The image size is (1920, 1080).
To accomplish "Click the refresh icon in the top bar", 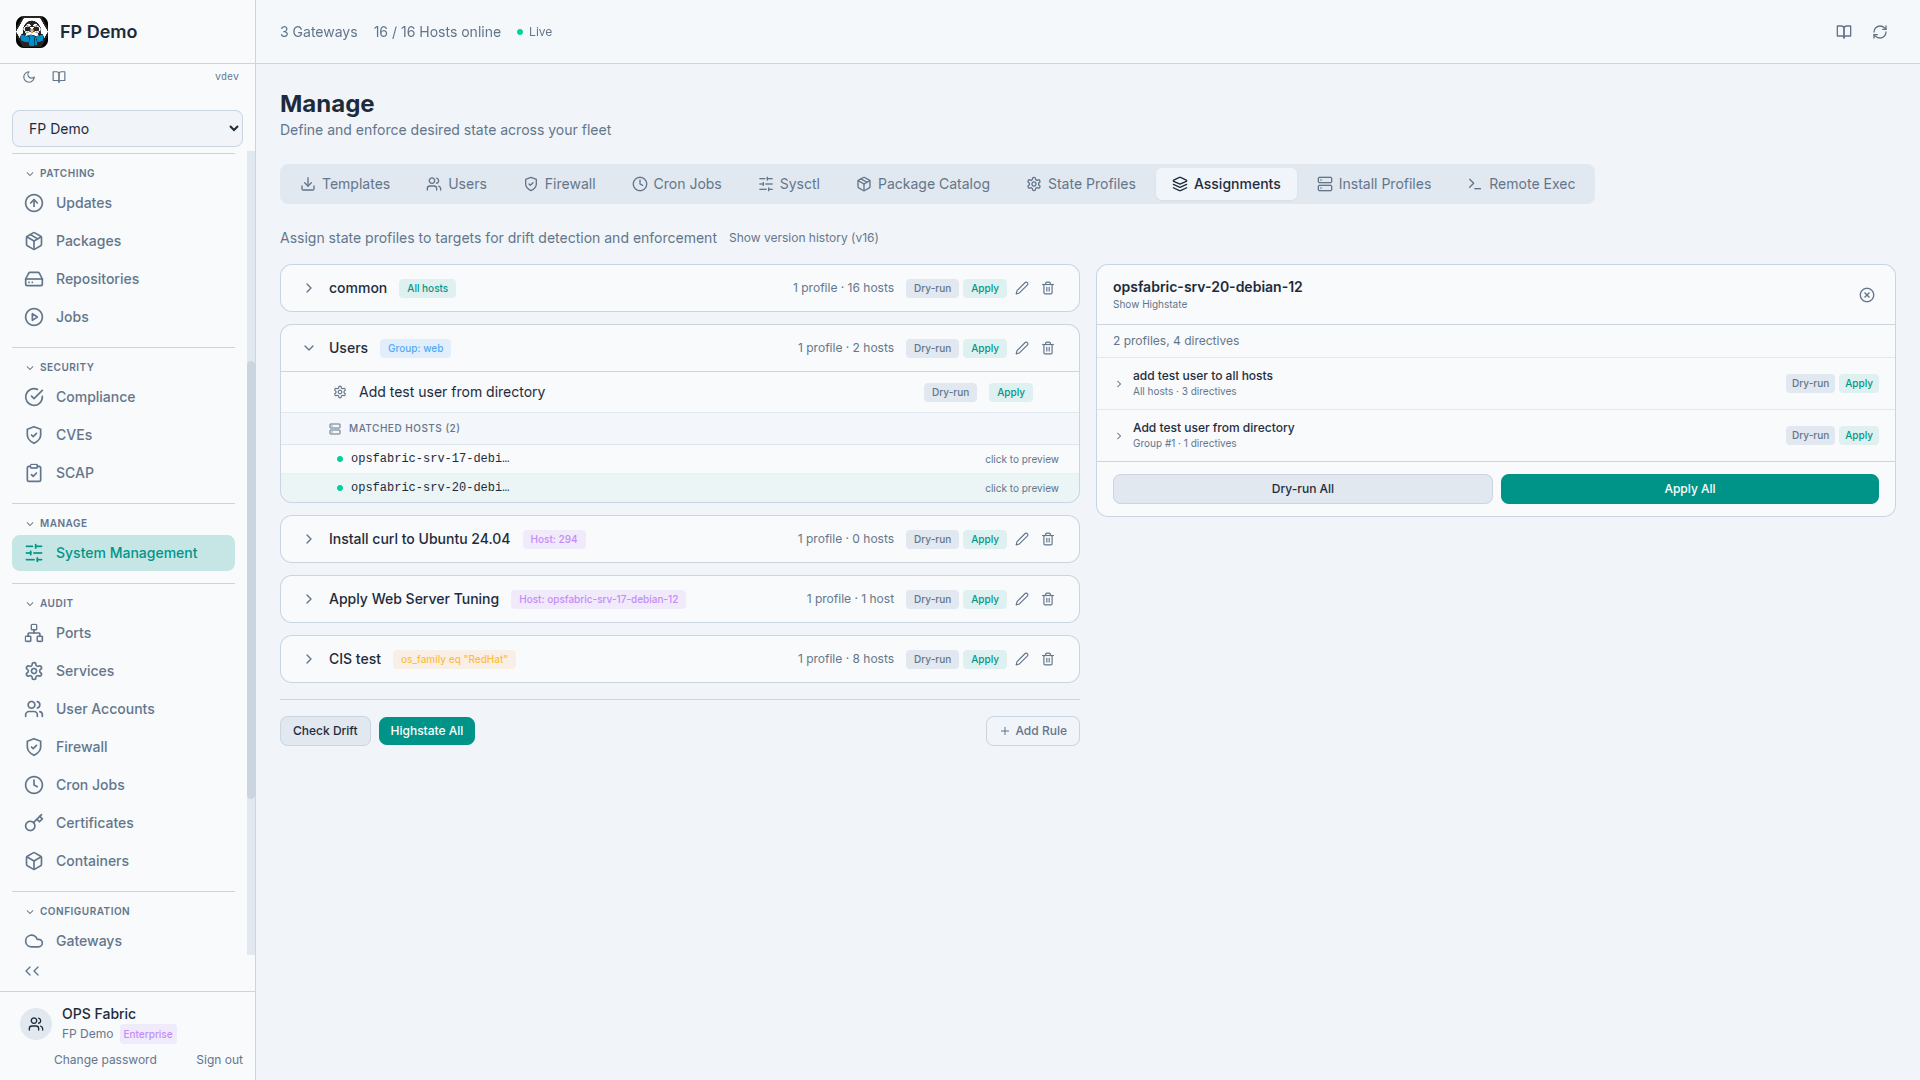I will (1880, 31).
